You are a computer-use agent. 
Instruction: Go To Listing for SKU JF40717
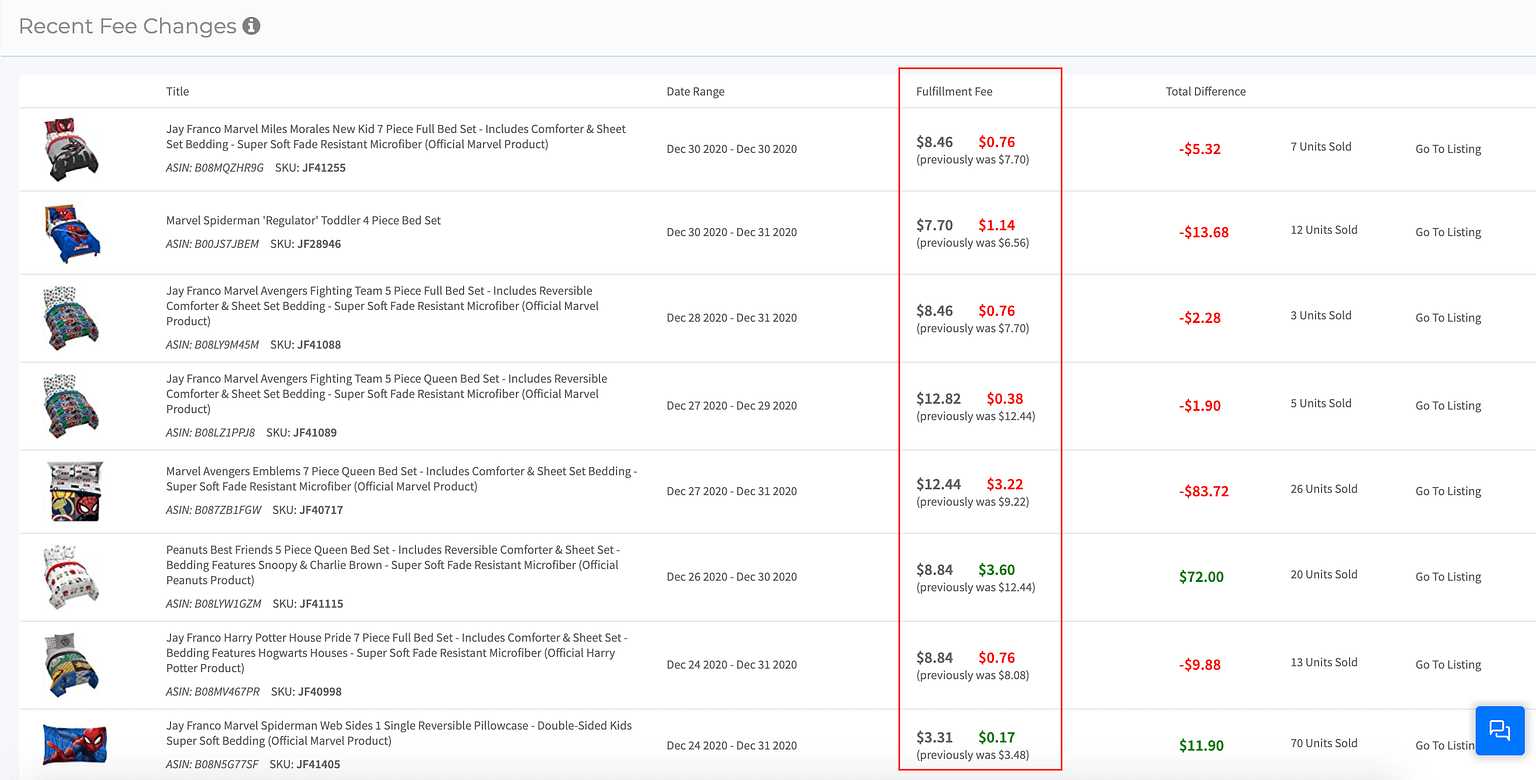pyautogui.click(x=1448, y=491)
